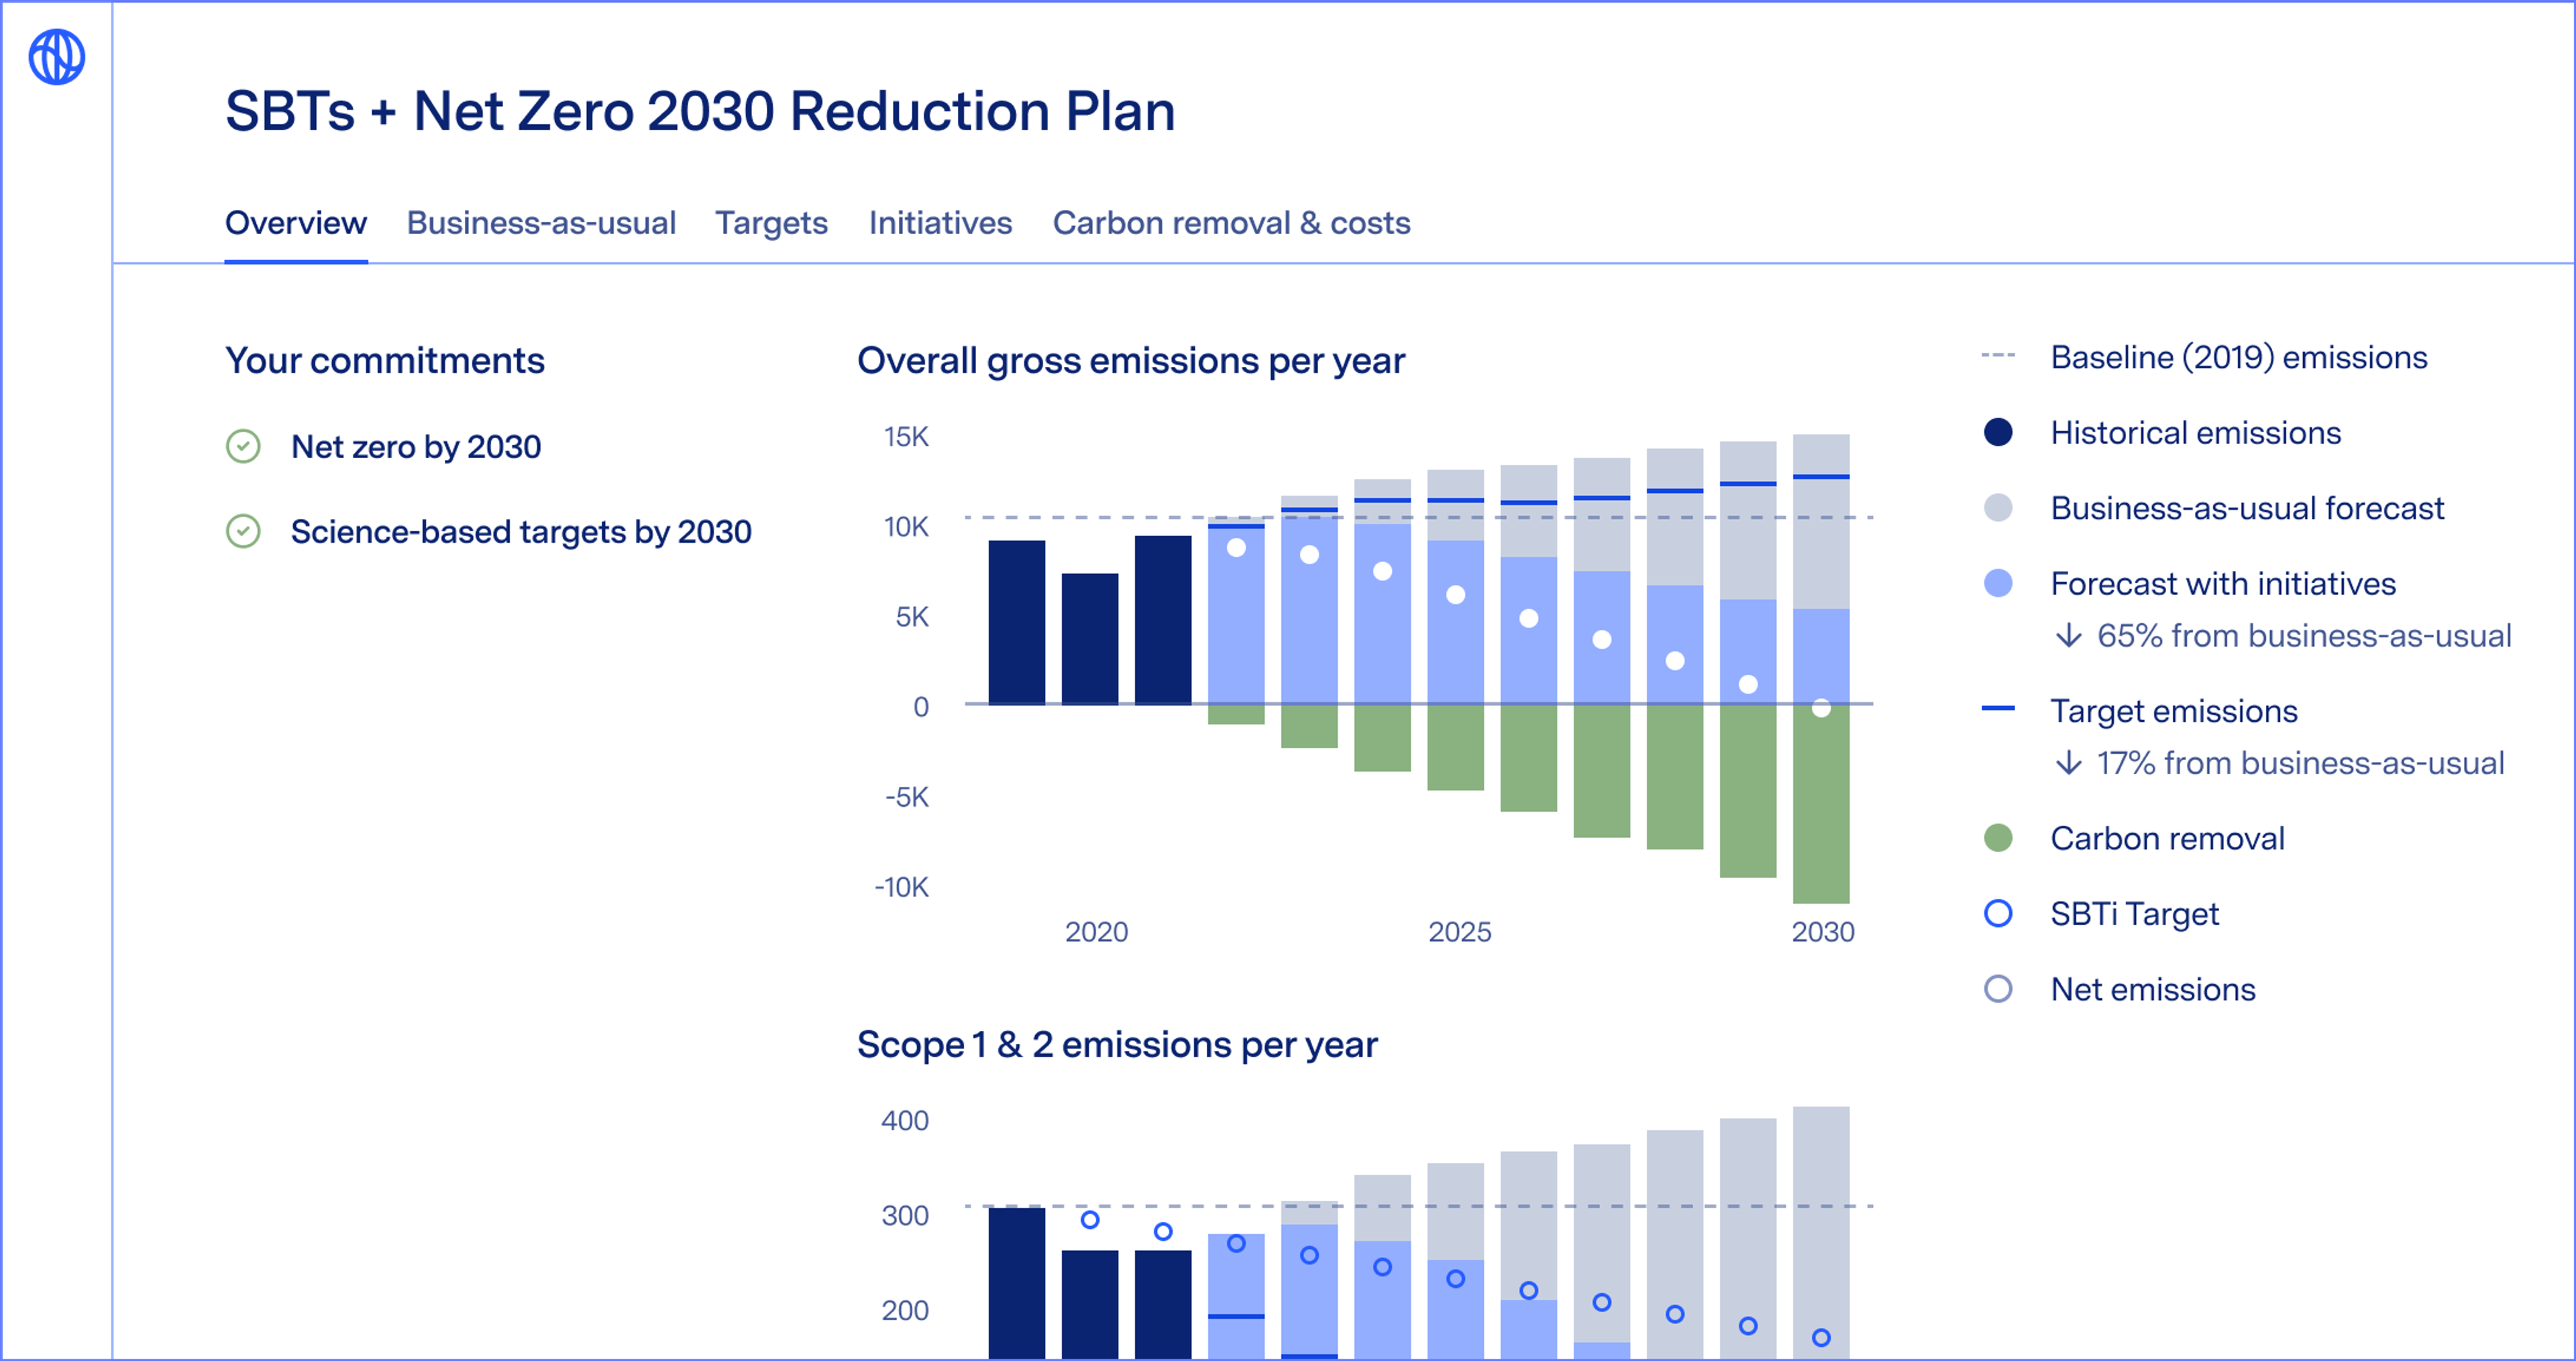2576x1361 pixels.
Task: Click the down arrow beside 17% from business-as-usual
Action: 2068,763
